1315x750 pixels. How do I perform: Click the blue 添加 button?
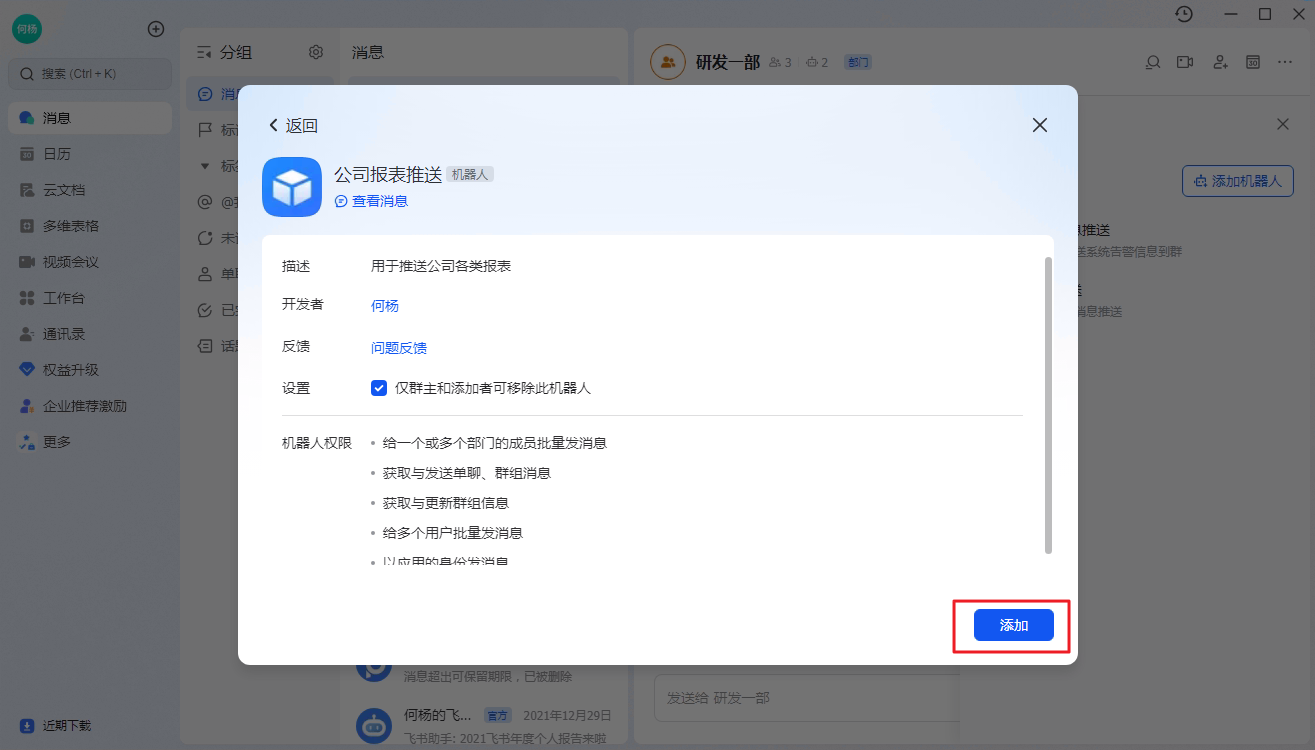[x=1013, y=625]
